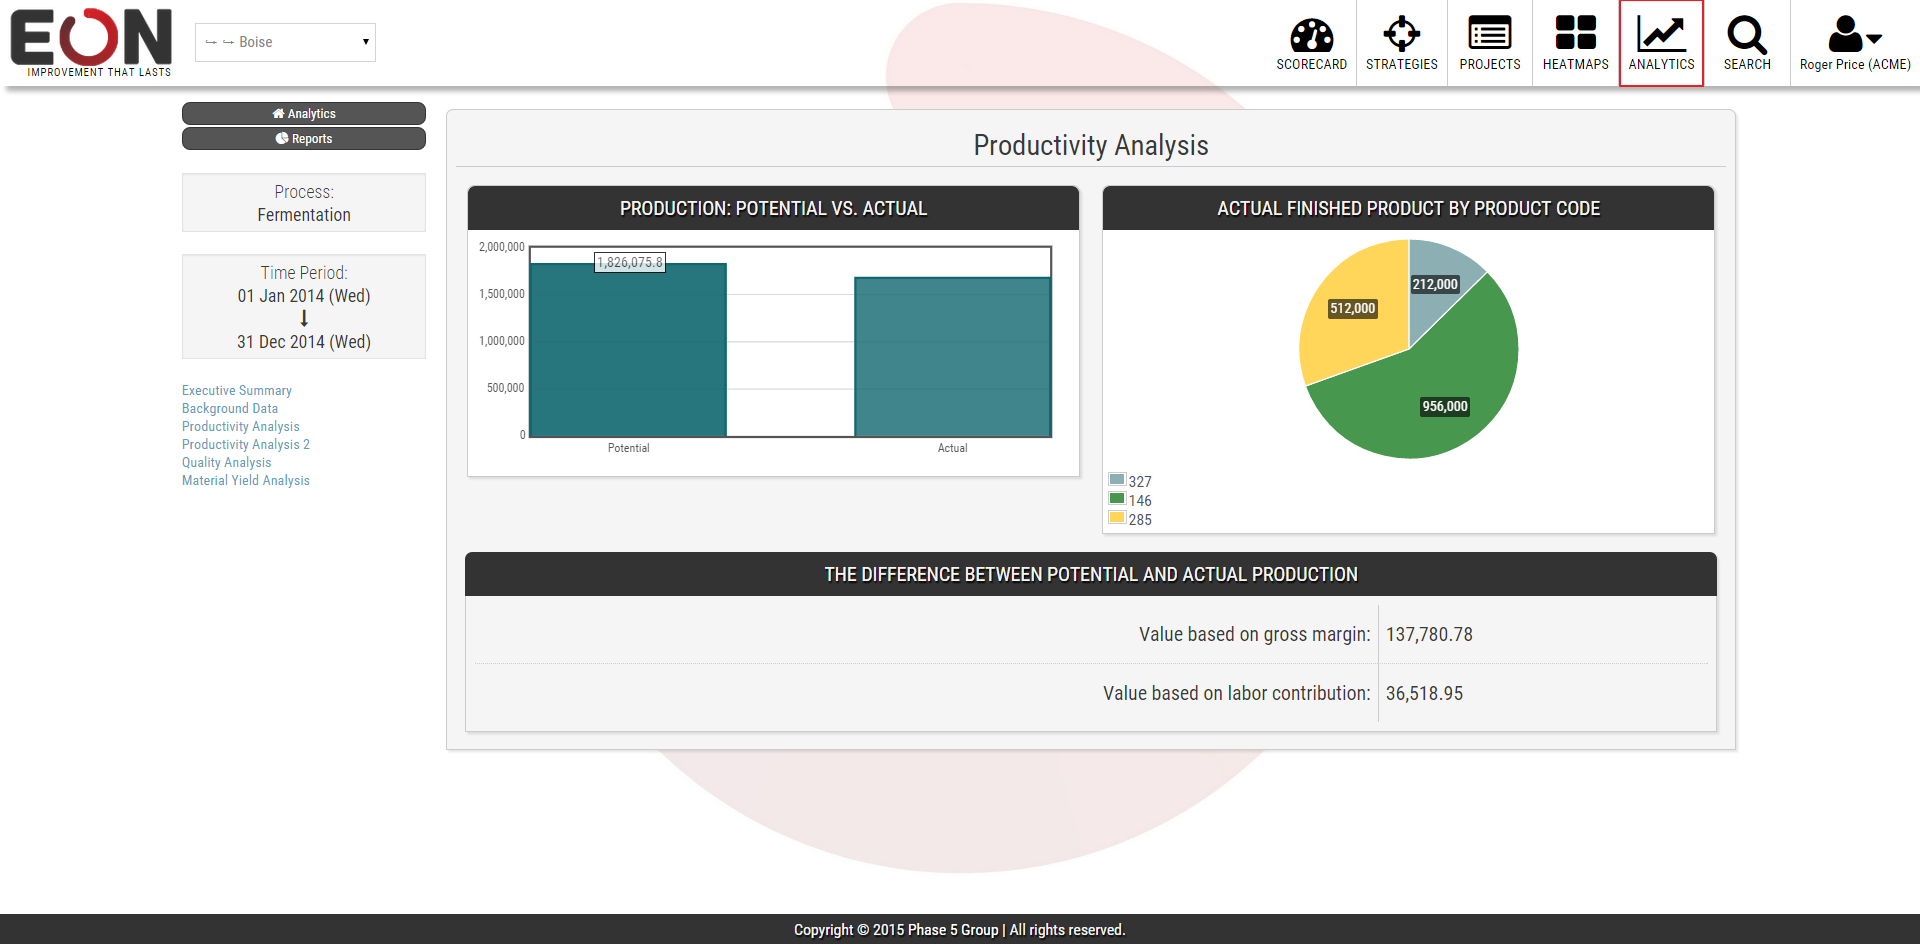The width and height of the screenshot is (1920, 944).
Task: Click the legend swatch for code 327
Action: tap(1117, 480)
